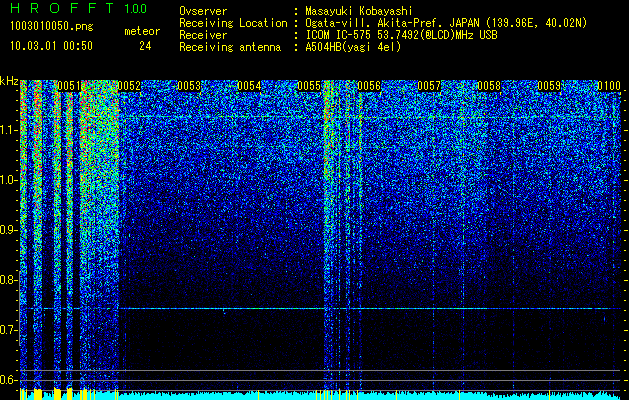This screenshot has width=629, height=400.
Task: Click the 0.7 frequency axis label
Action: click(9, 330)
